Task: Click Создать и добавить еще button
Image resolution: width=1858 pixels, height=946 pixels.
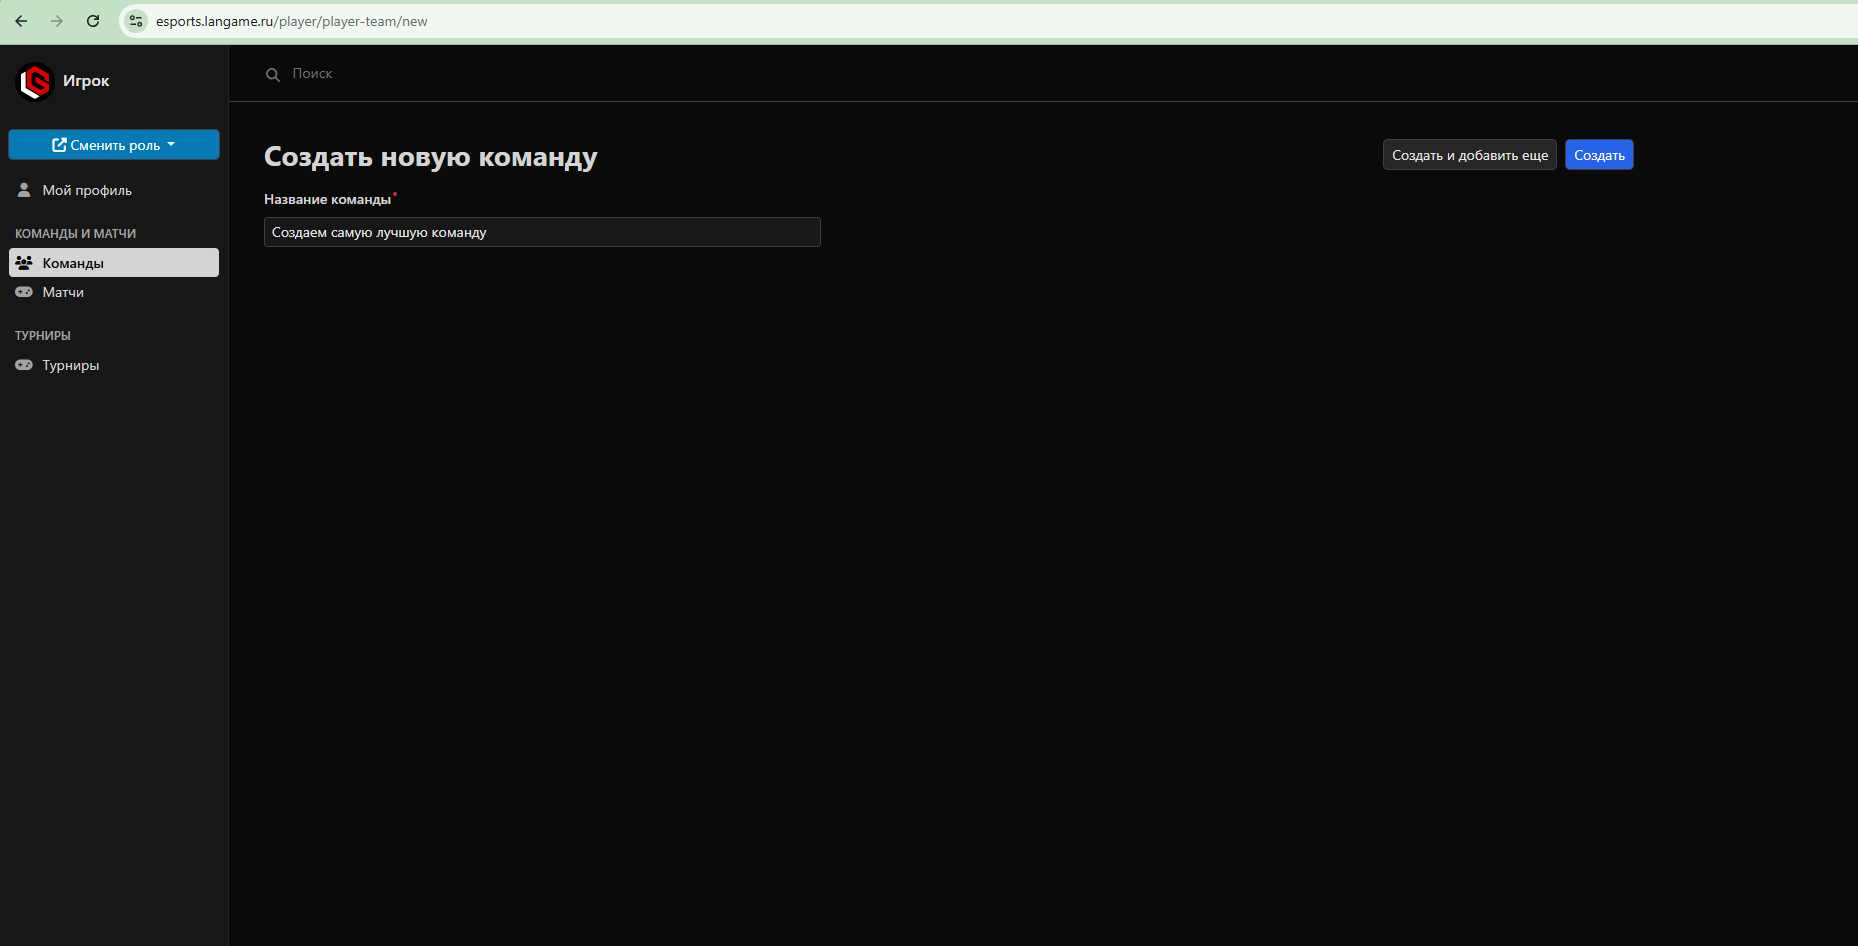Action: 1469,155
